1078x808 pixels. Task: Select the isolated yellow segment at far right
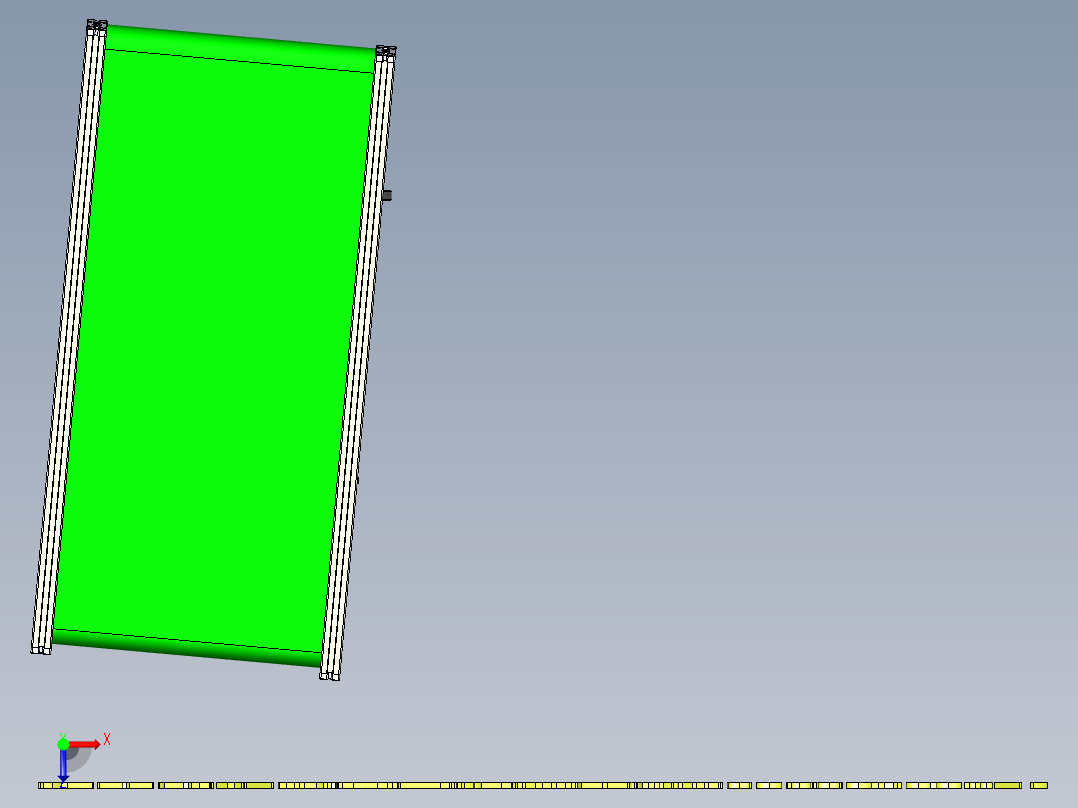pyautogui.click(x=1039, y=785)
